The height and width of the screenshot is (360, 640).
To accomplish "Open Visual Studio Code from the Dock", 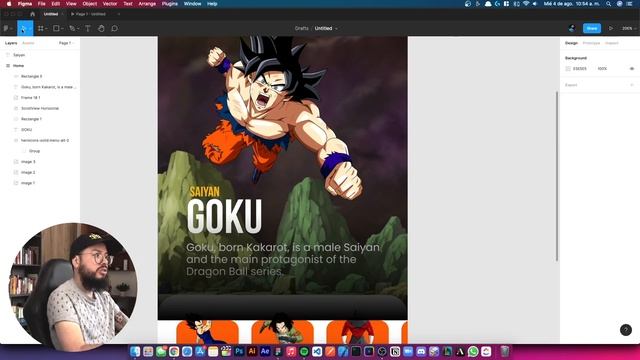I will [317, 351].
